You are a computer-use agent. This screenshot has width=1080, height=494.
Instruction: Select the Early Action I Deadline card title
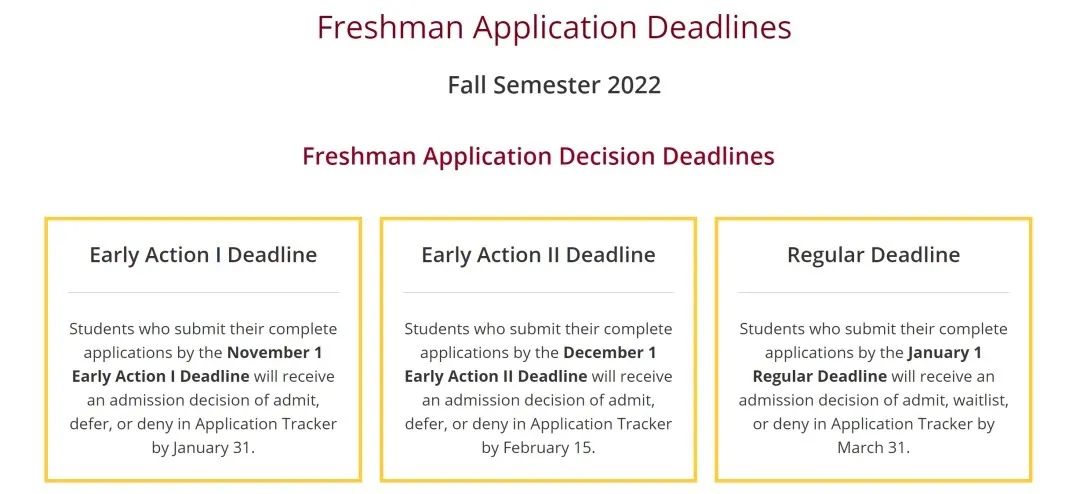point(203,255)
